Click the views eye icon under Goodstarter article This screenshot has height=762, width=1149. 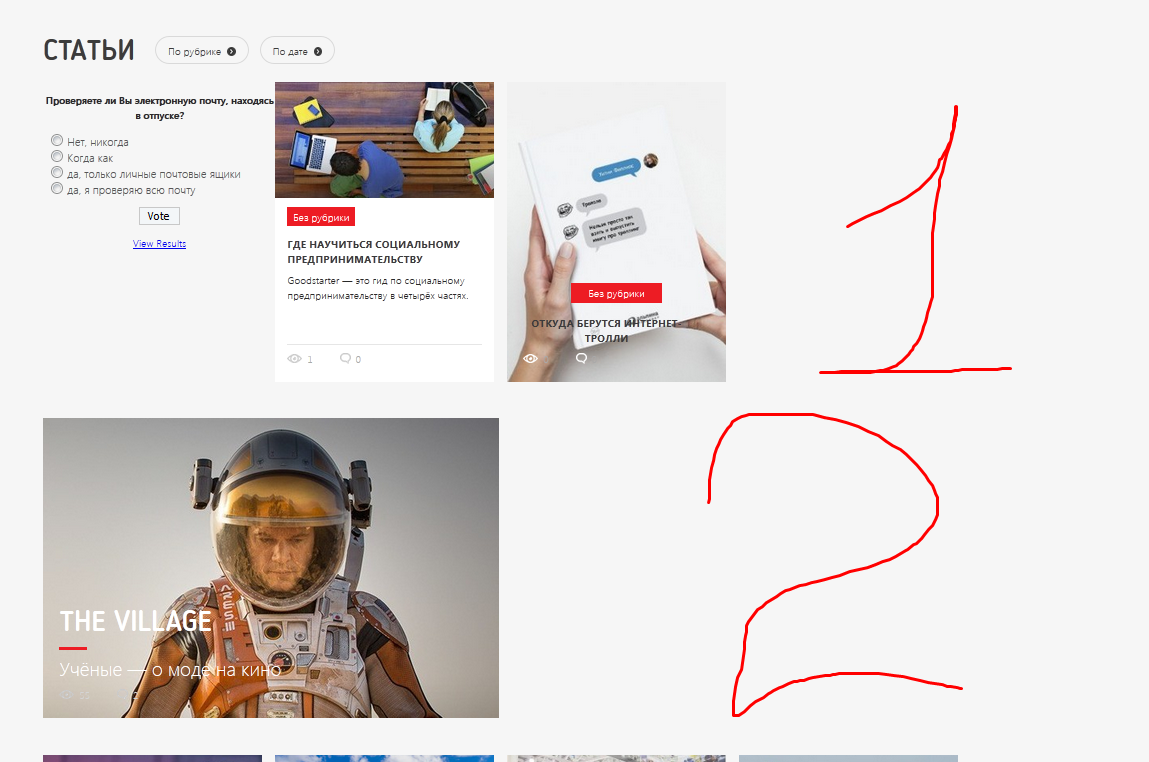295,358
